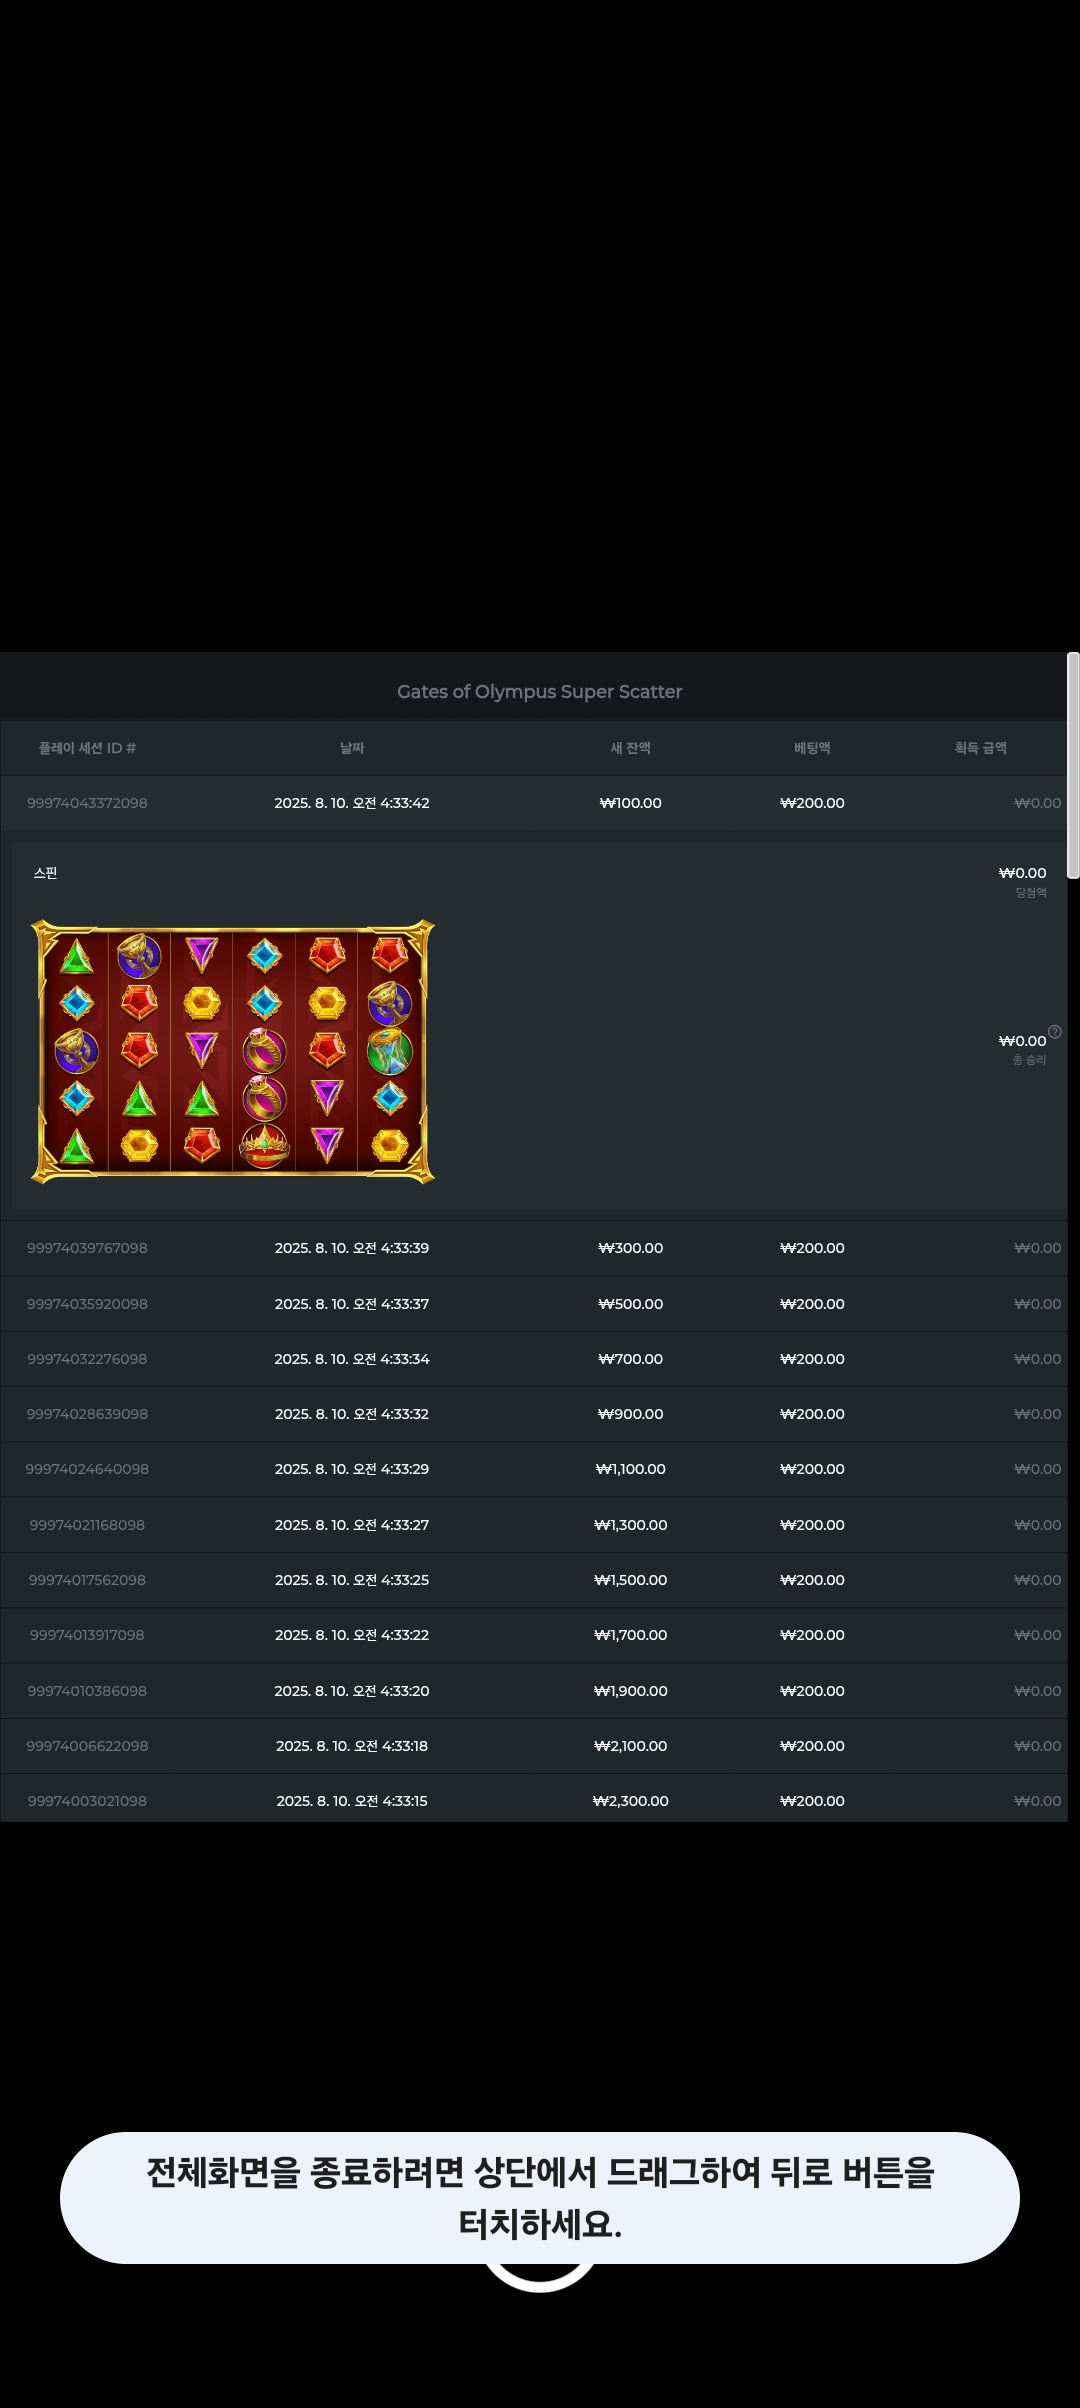Click the date 오전 4:33:34 cell
Screen dimensions: 1080x2408
[x=352, y=1359]
